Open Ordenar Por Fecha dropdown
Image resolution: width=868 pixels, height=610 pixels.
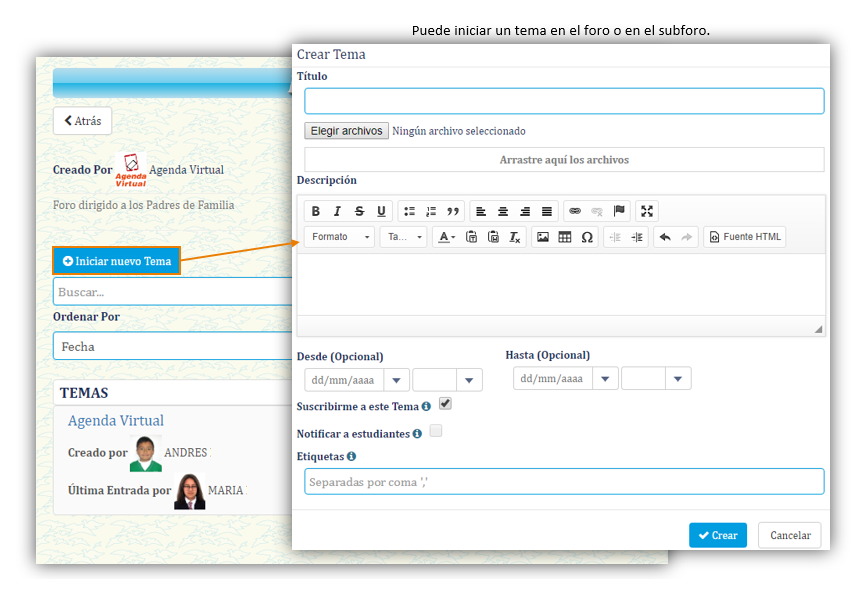point(173,347)
